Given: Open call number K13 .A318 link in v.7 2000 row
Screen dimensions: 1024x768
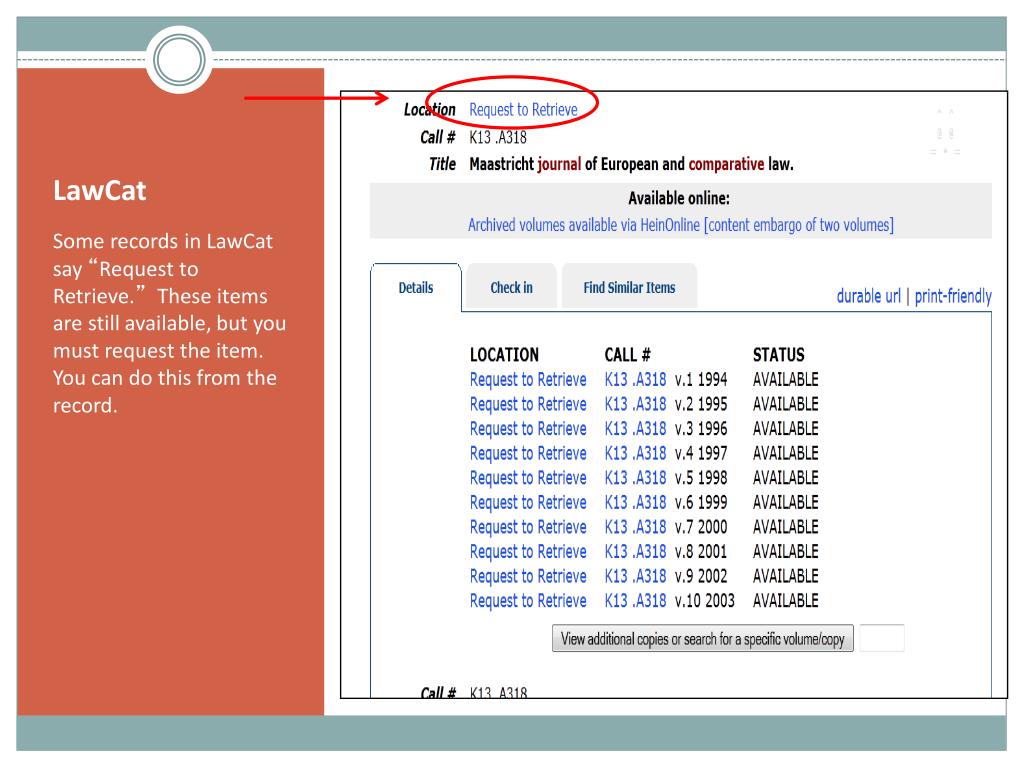Looking at the screenshot, I should (635, 527).
